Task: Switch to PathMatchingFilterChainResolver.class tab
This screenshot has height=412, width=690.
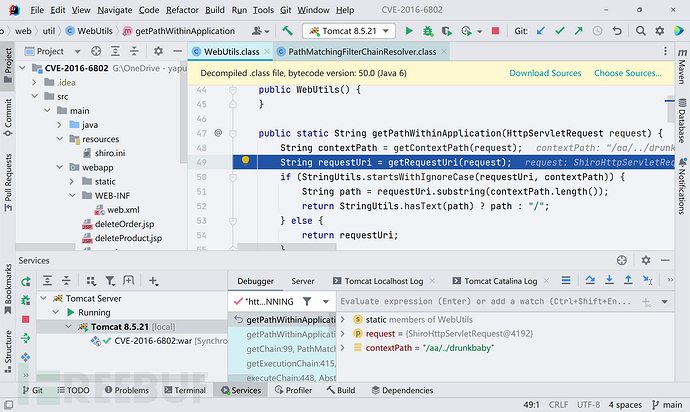Action: pos(362,52)
